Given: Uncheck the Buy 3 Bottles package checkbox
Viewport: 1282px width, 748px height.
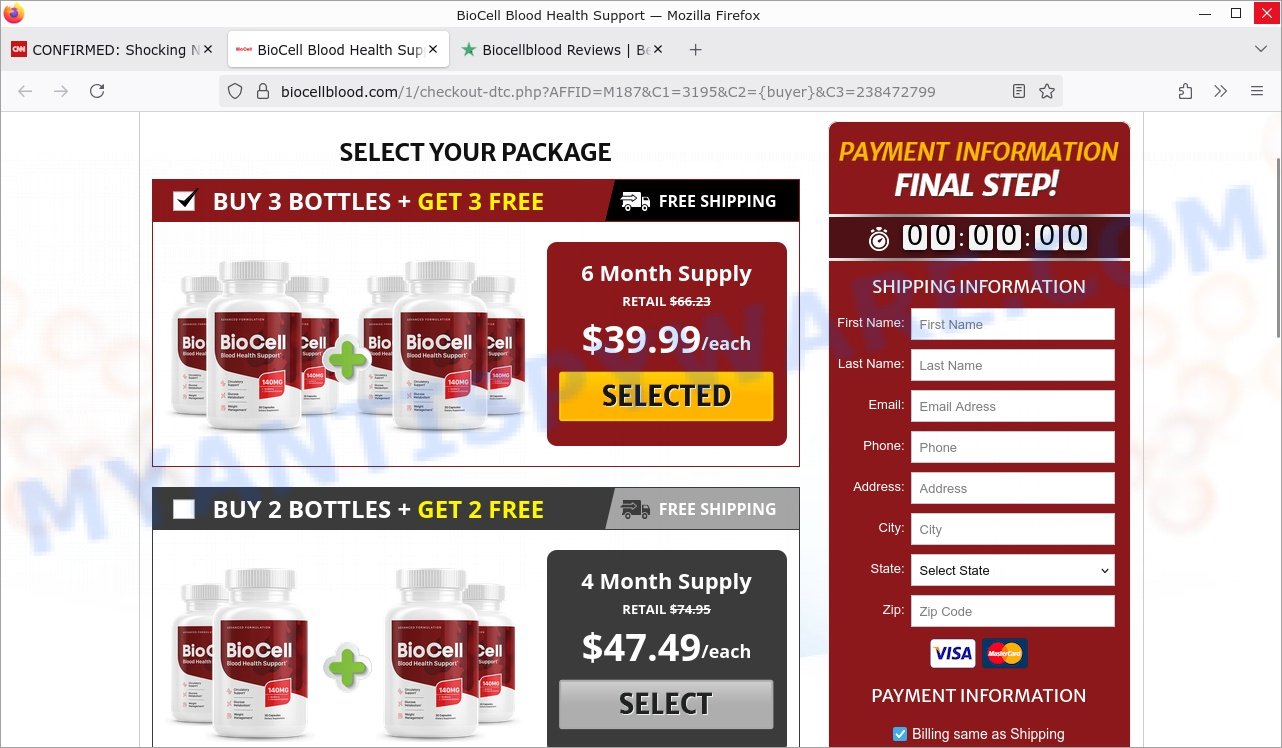Looking at the screenshot, I should click(184, 201).
